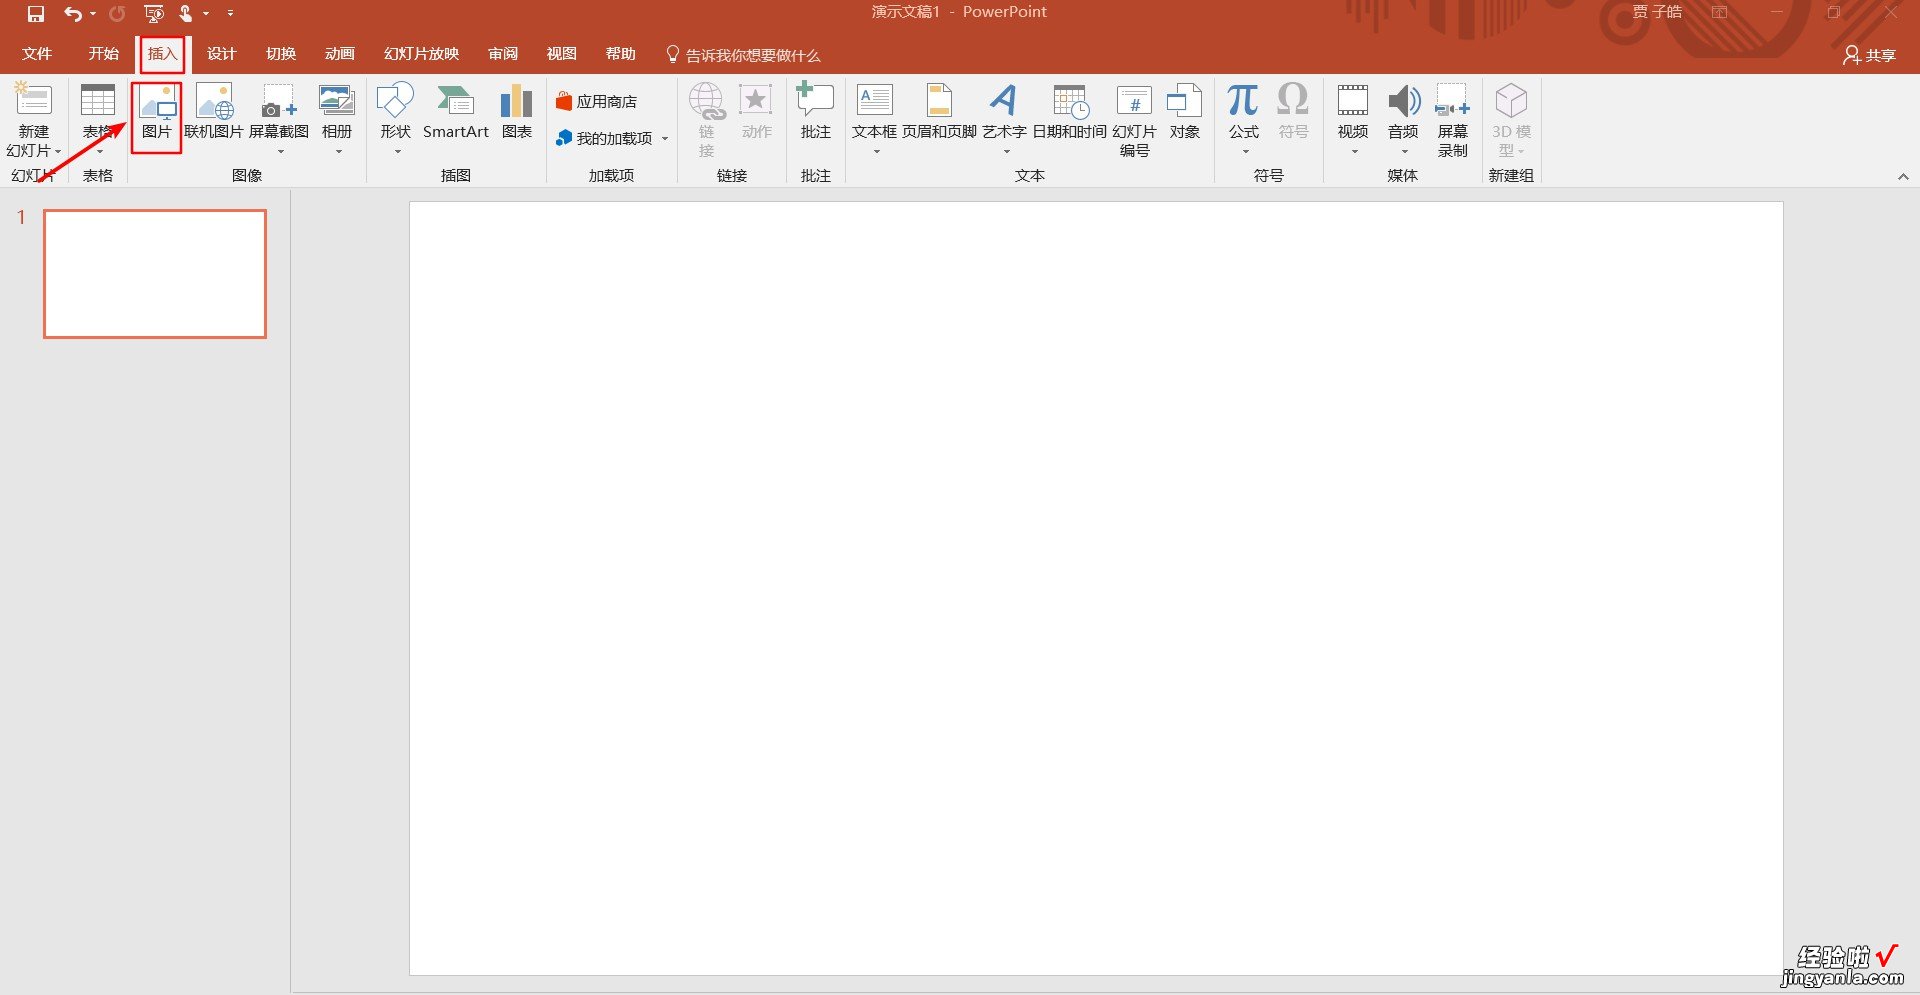The width and height of the screenshot is (1920, 995).
Task: Switch to the Home (开始) tab
Action: pos(103,54)
